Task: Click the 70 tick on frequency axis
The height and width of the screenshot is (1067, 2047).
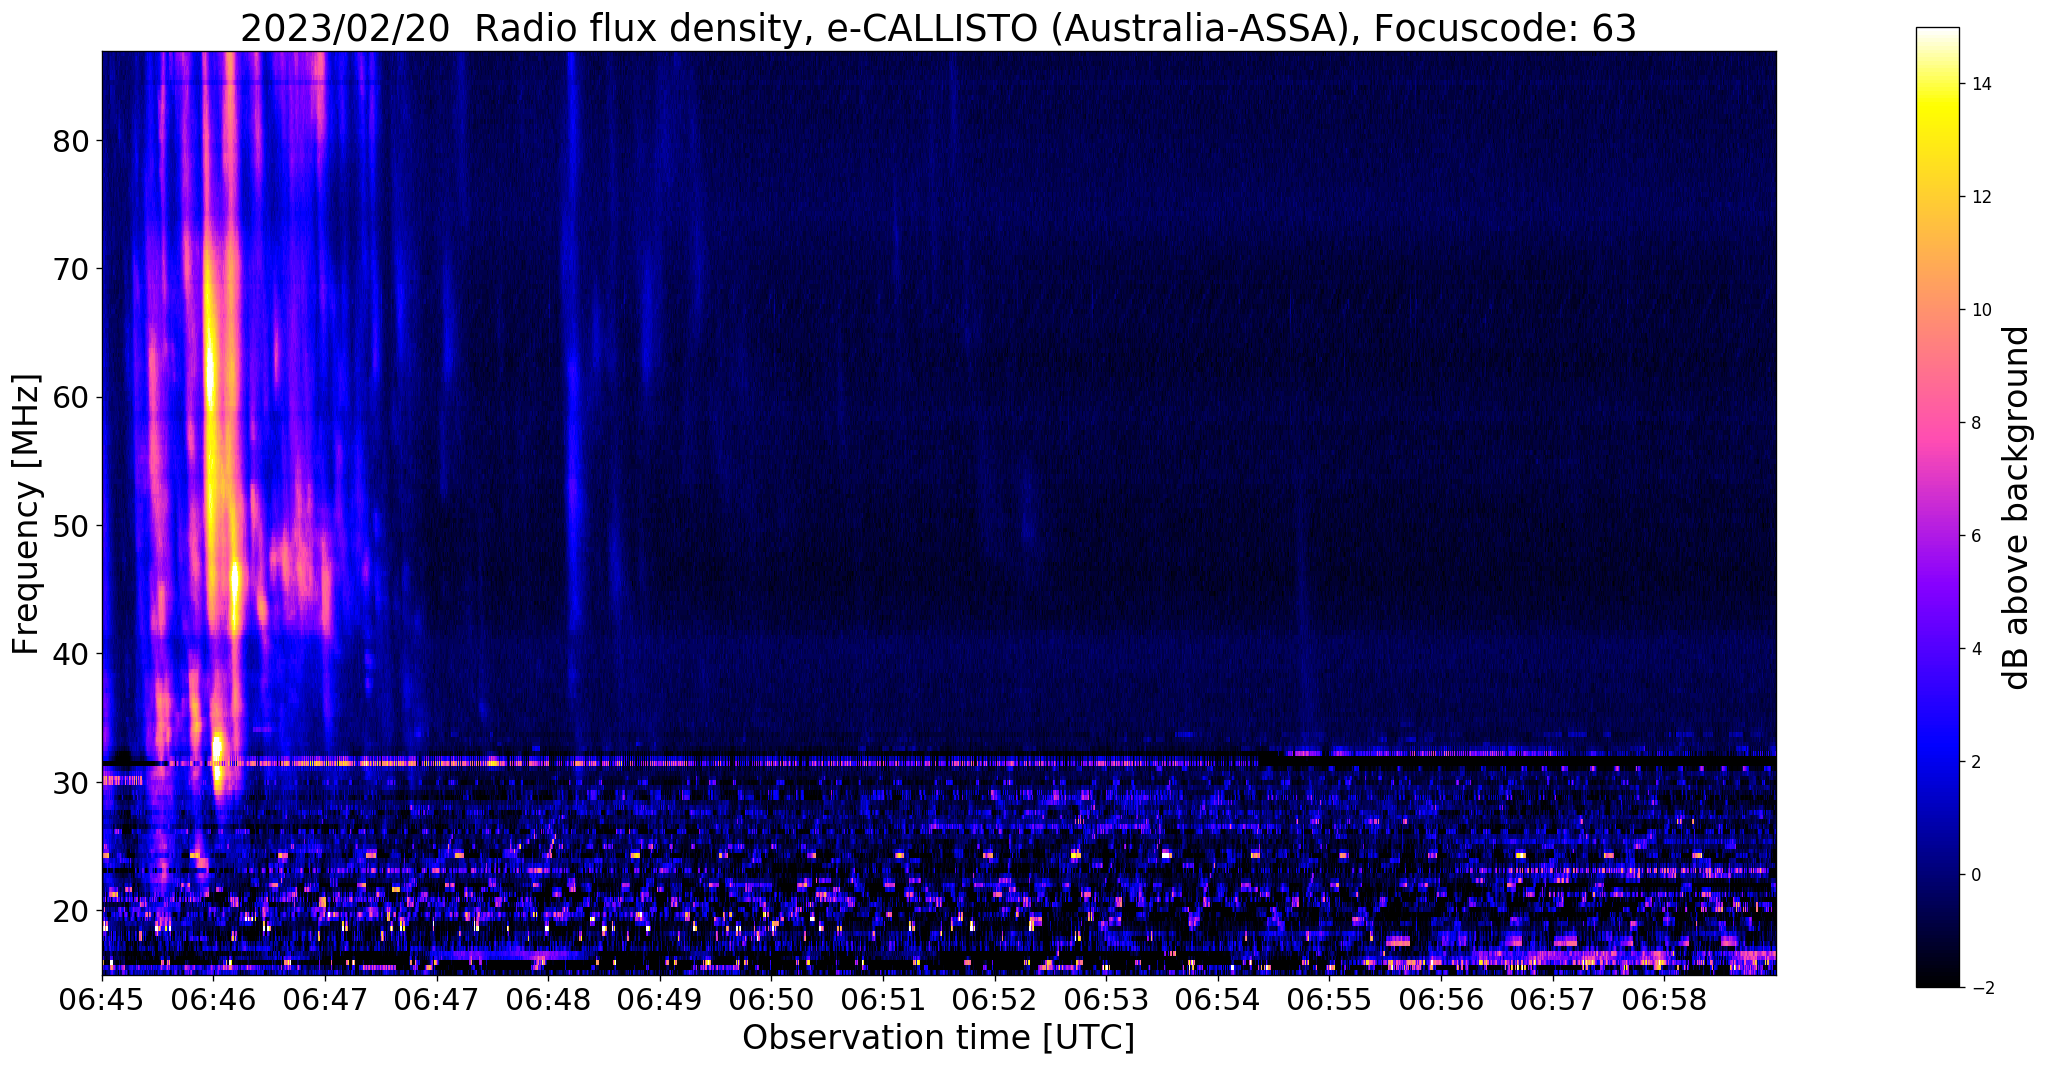Action: coord(71,269)
